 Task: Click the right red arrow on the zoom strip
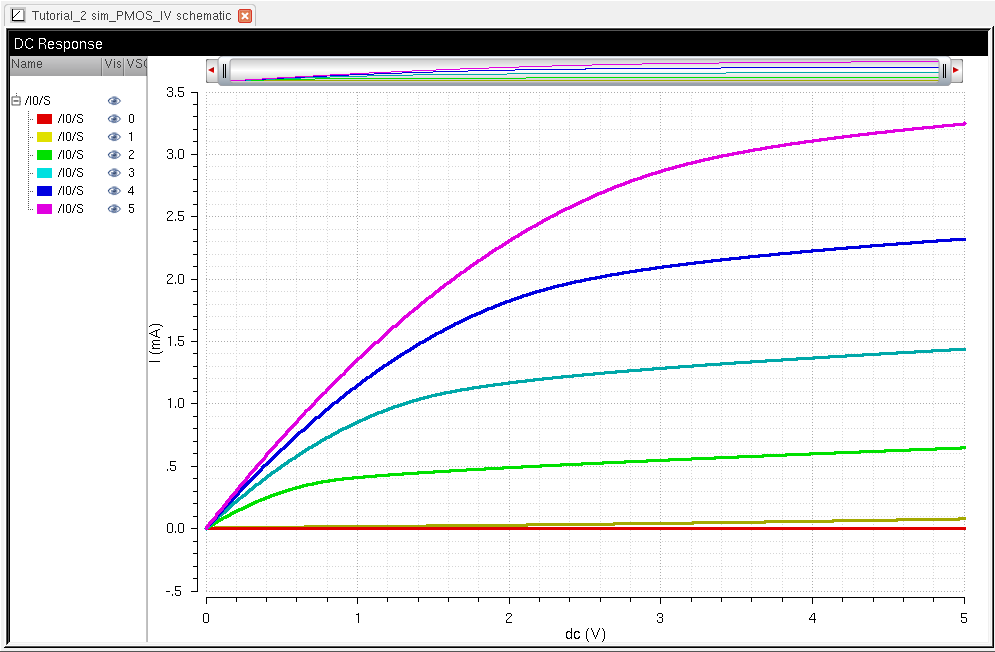point(956,71)
